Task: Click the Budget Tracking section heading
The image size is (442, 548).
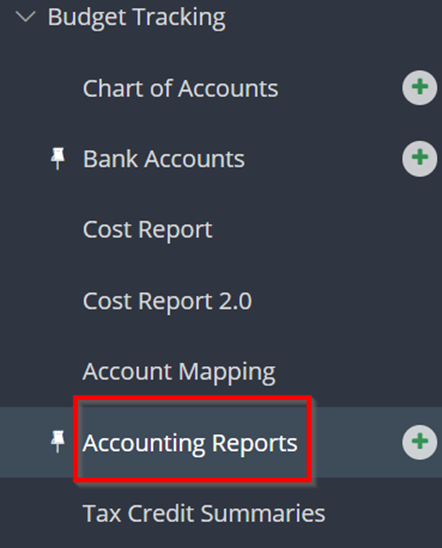Action: pos(137,18)
